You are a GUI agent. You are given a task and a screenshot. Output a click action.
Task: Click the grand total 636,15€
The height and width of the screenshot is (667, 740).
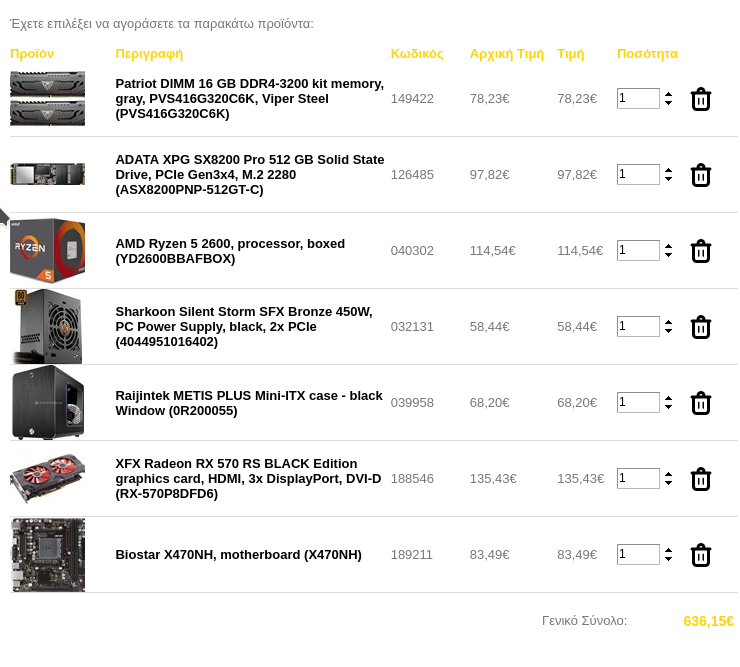pos(708,621)
